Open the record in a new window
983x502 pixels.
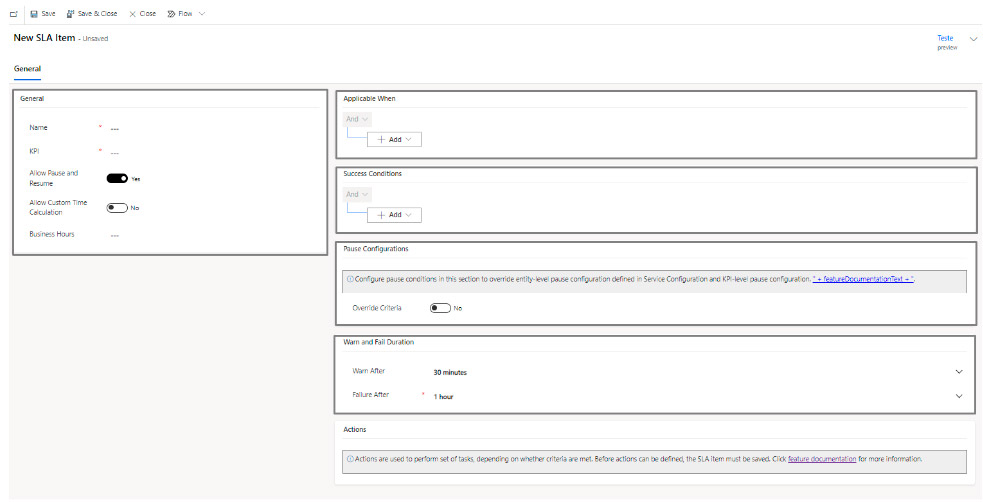point(13,14)
